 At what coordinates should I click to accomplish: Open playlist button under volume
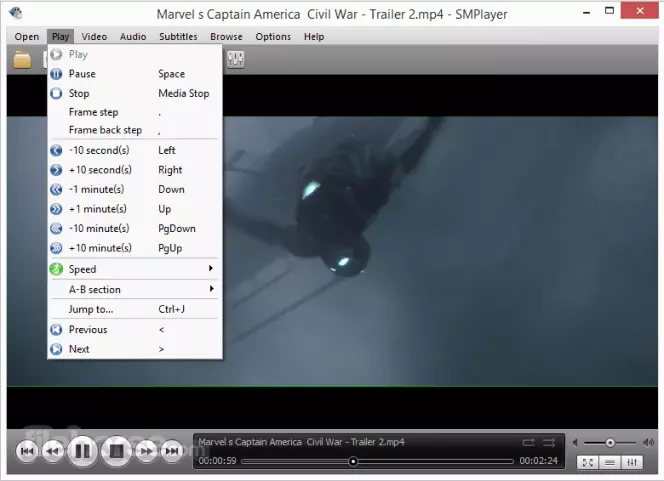pyautogui.click(x=610, y=462)
